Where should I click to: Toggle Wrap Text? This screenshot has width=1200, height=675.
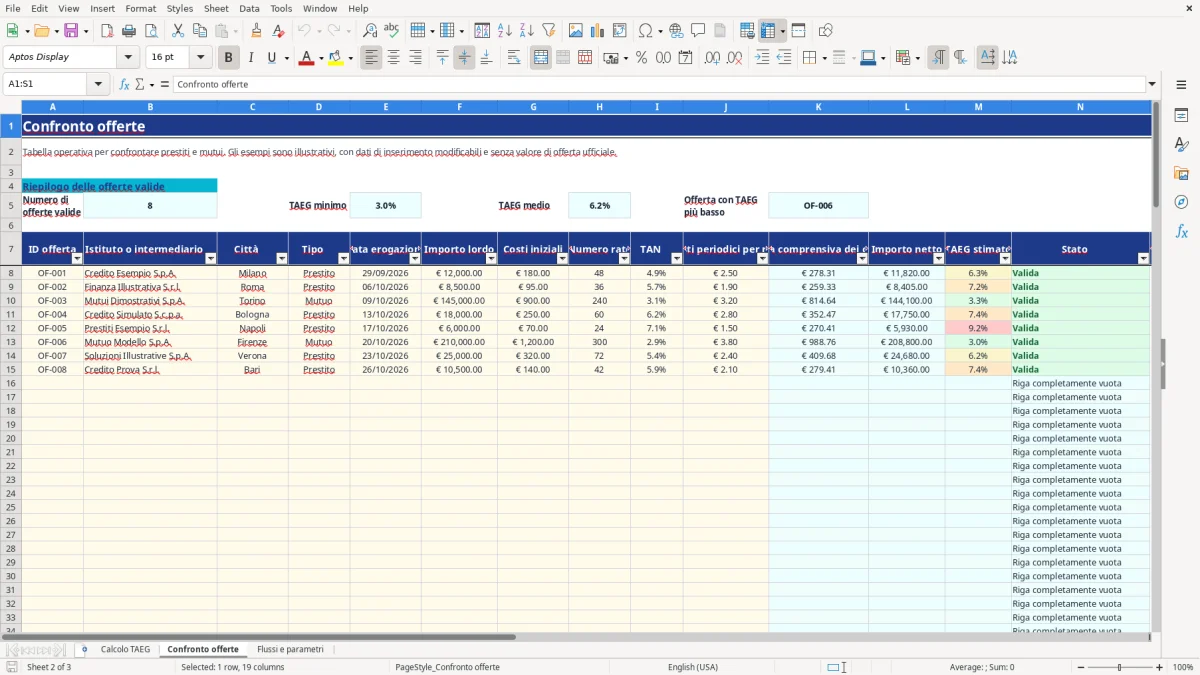point(514,58)
